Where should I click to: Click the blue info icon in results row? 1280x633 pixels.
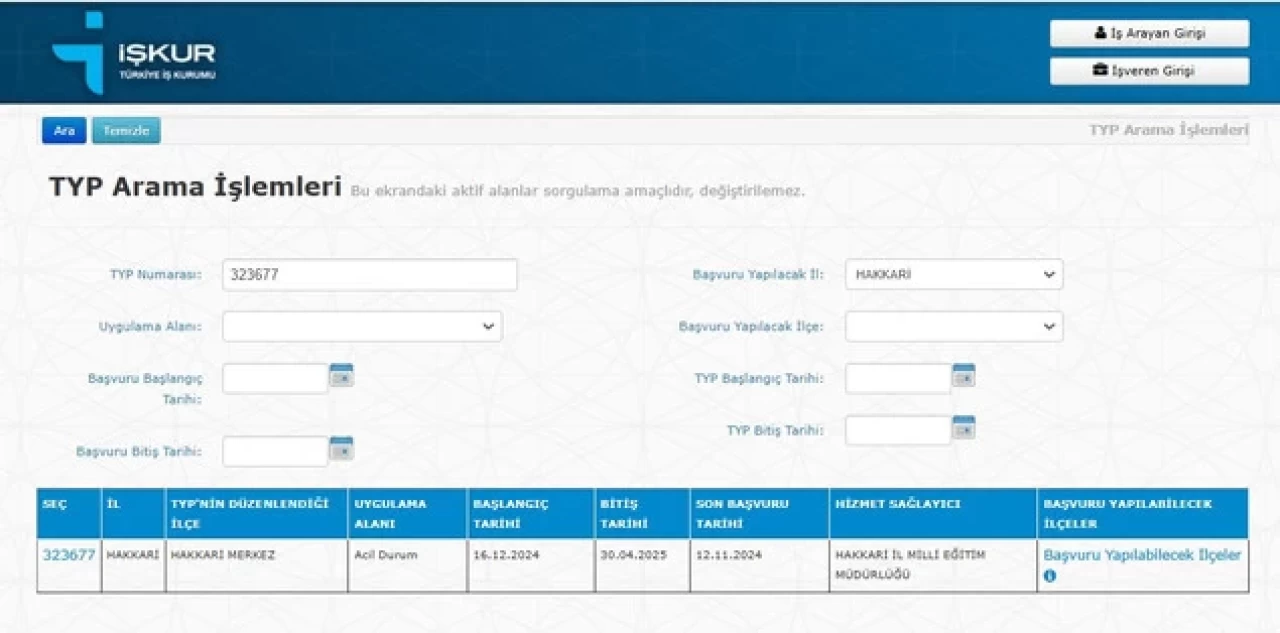(1050, 576)
